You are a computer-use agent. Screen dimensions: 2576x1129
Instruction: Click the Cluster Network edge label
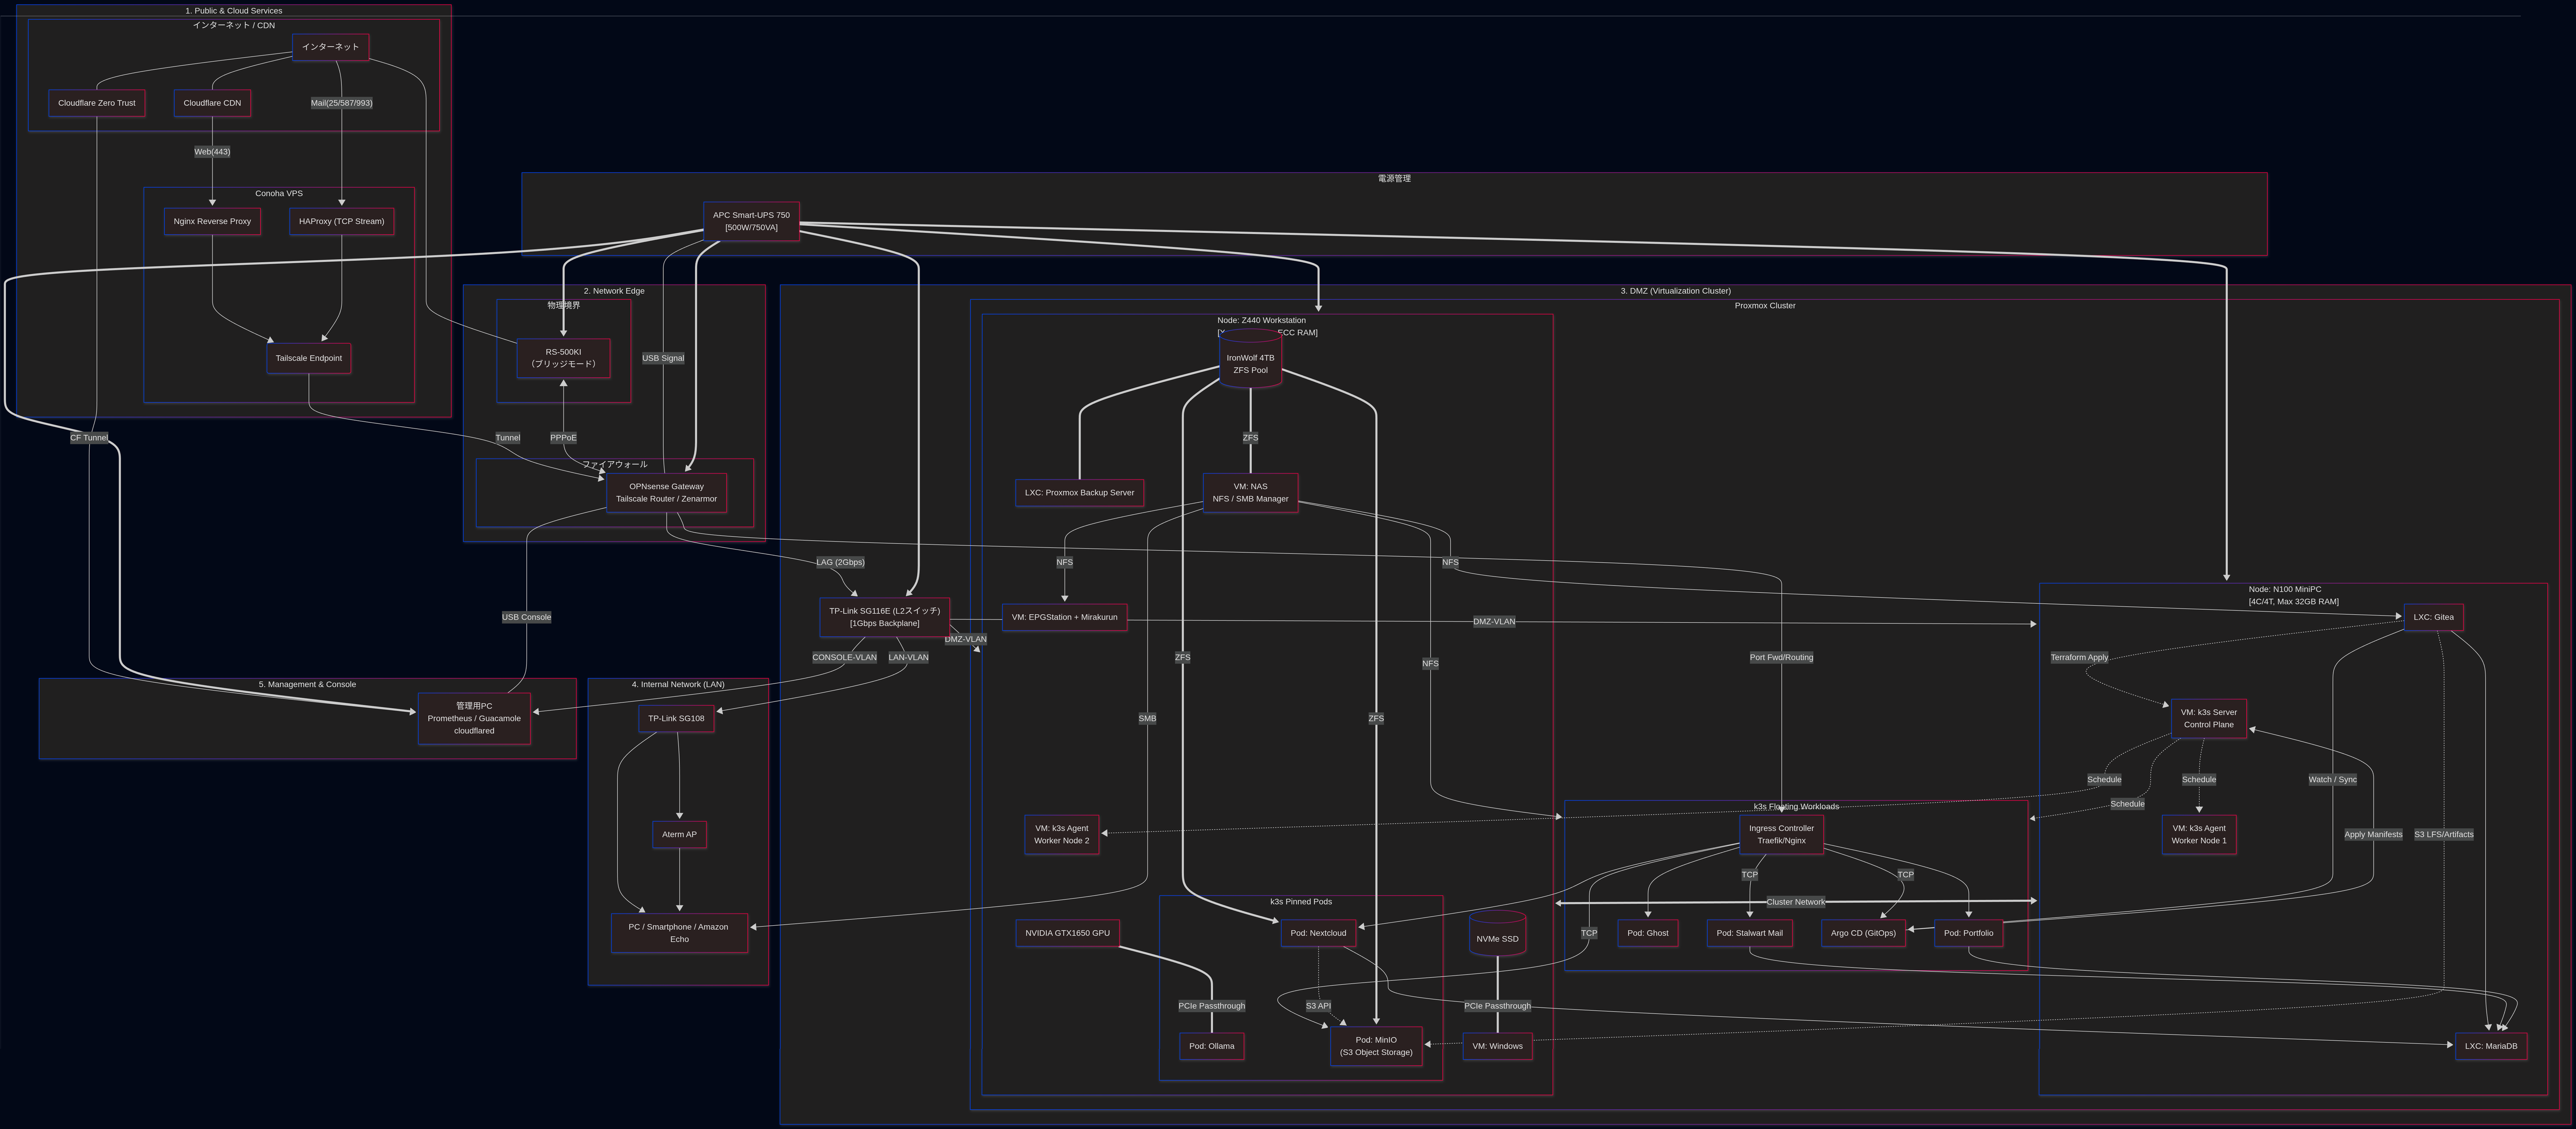1796,902
